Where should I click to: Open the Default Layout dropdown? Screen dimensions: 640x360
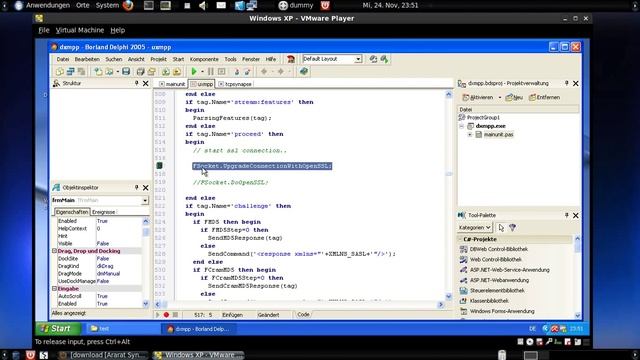point(358,59)
